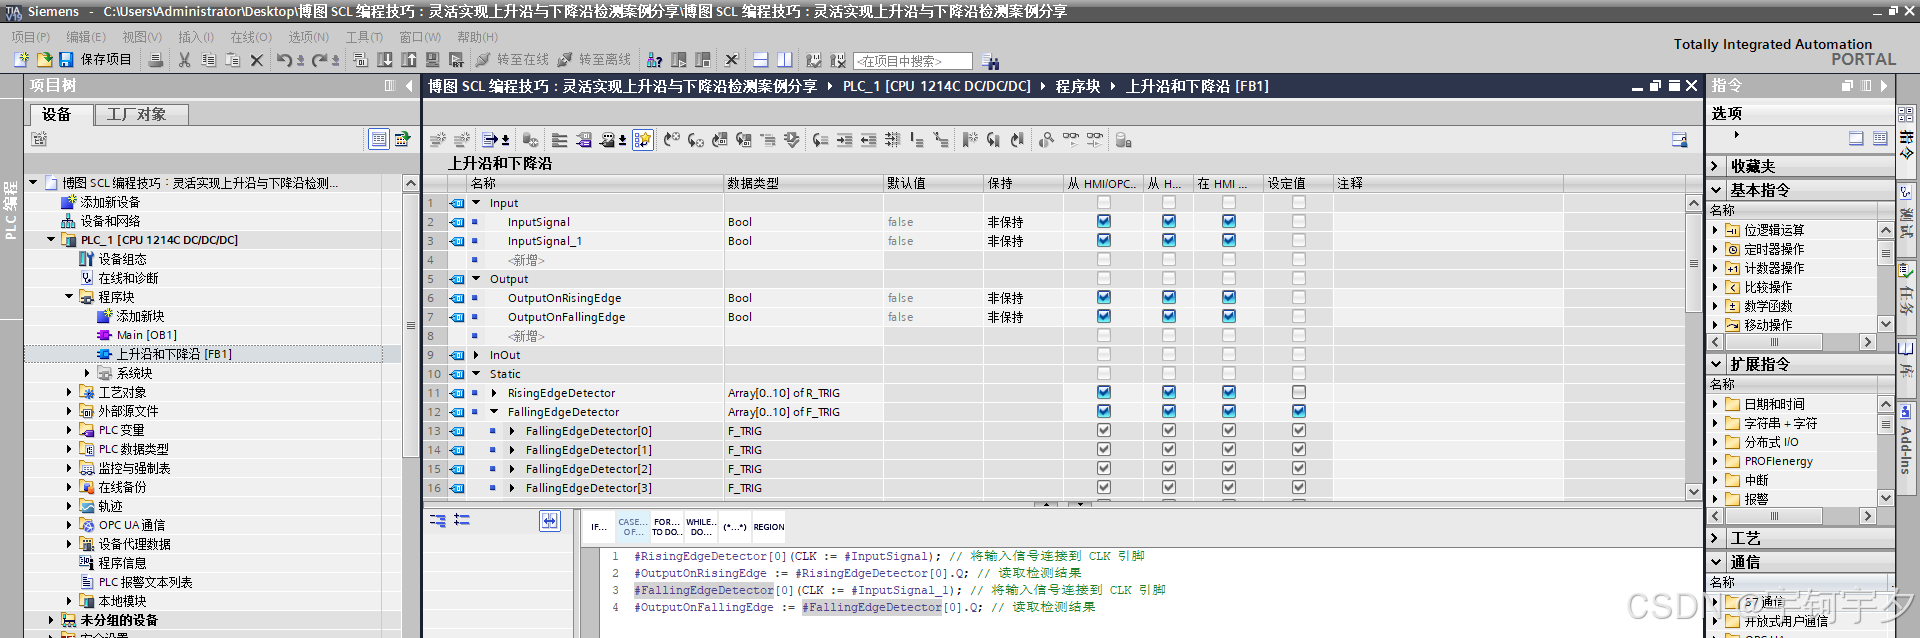Viewport: 1920px width, 638px height.
Task: Toggle 设定值 checkbox for OutputOnFallingEdge
Action: (1299, 316)
